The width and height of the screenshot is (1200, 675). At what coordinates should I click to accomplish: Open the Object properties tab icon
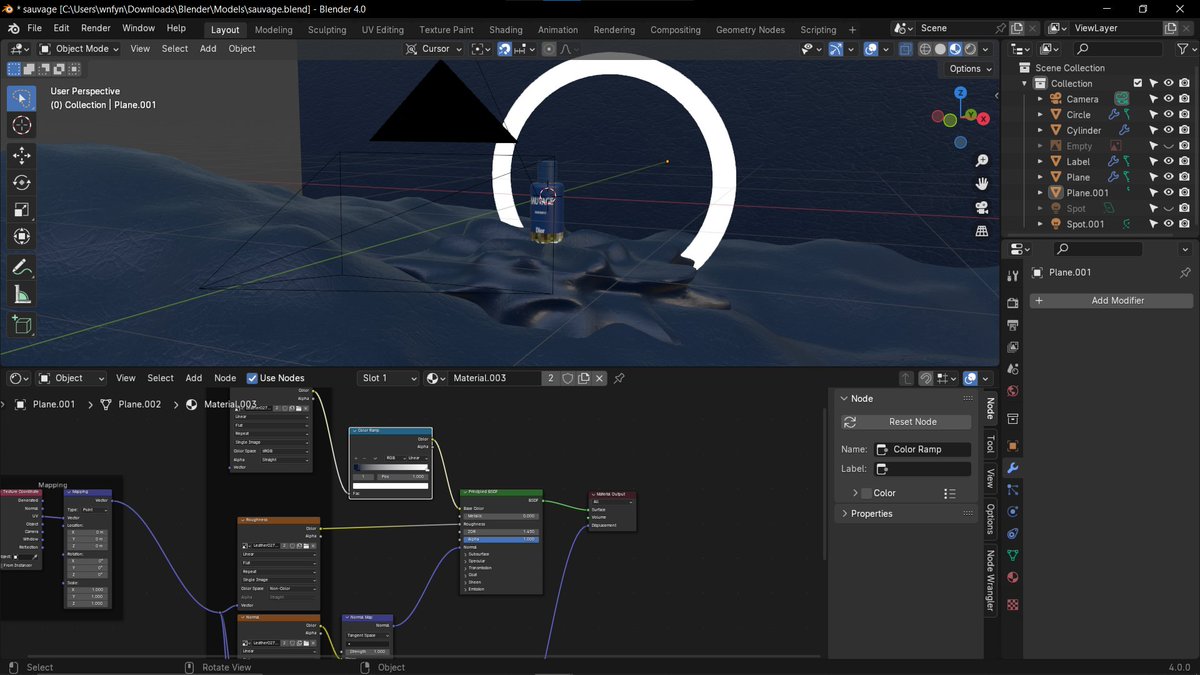click(x=1013, y=446)
